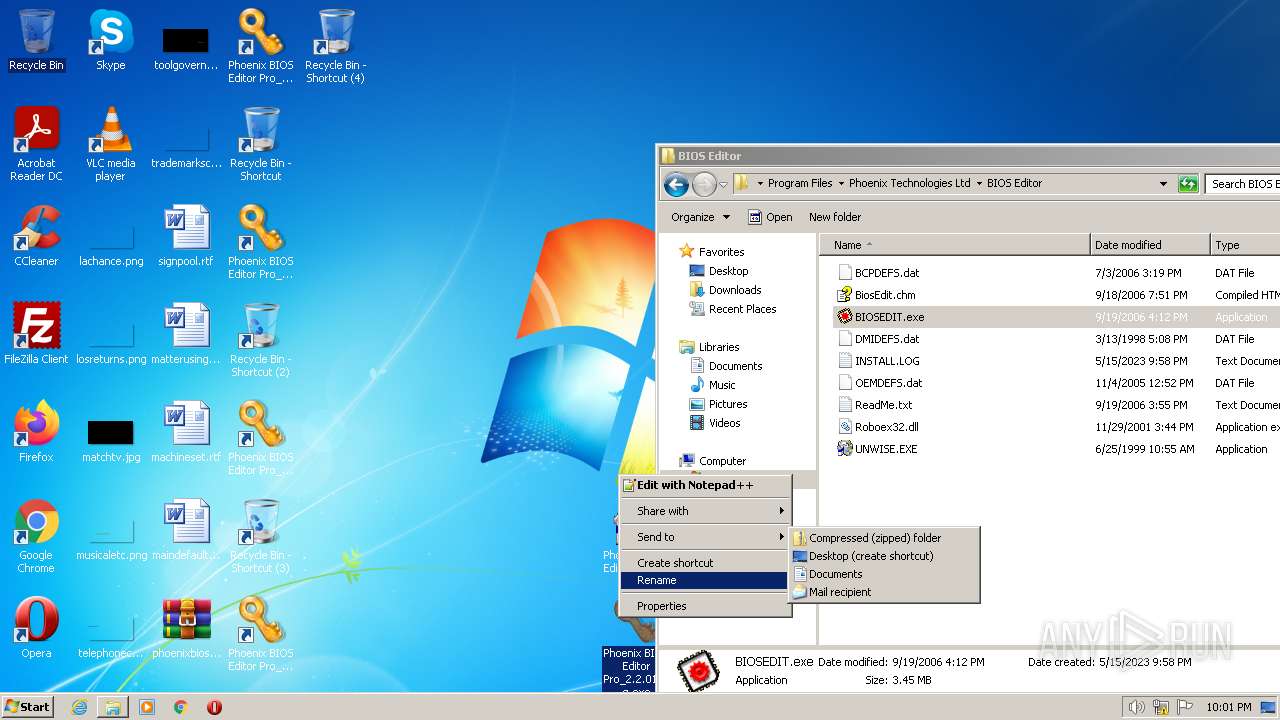Open Opera desktop shortcut
Image resolution: width=1280 pixels, height=720 pixels.
pos(36,628)
